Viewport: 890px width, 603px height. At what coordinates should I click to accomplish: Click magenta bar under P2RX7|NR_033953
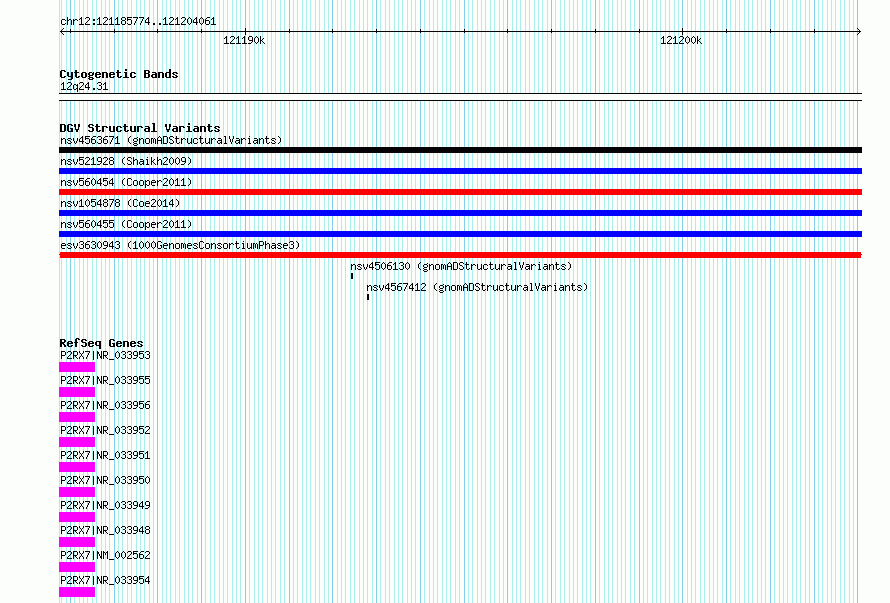77,367
